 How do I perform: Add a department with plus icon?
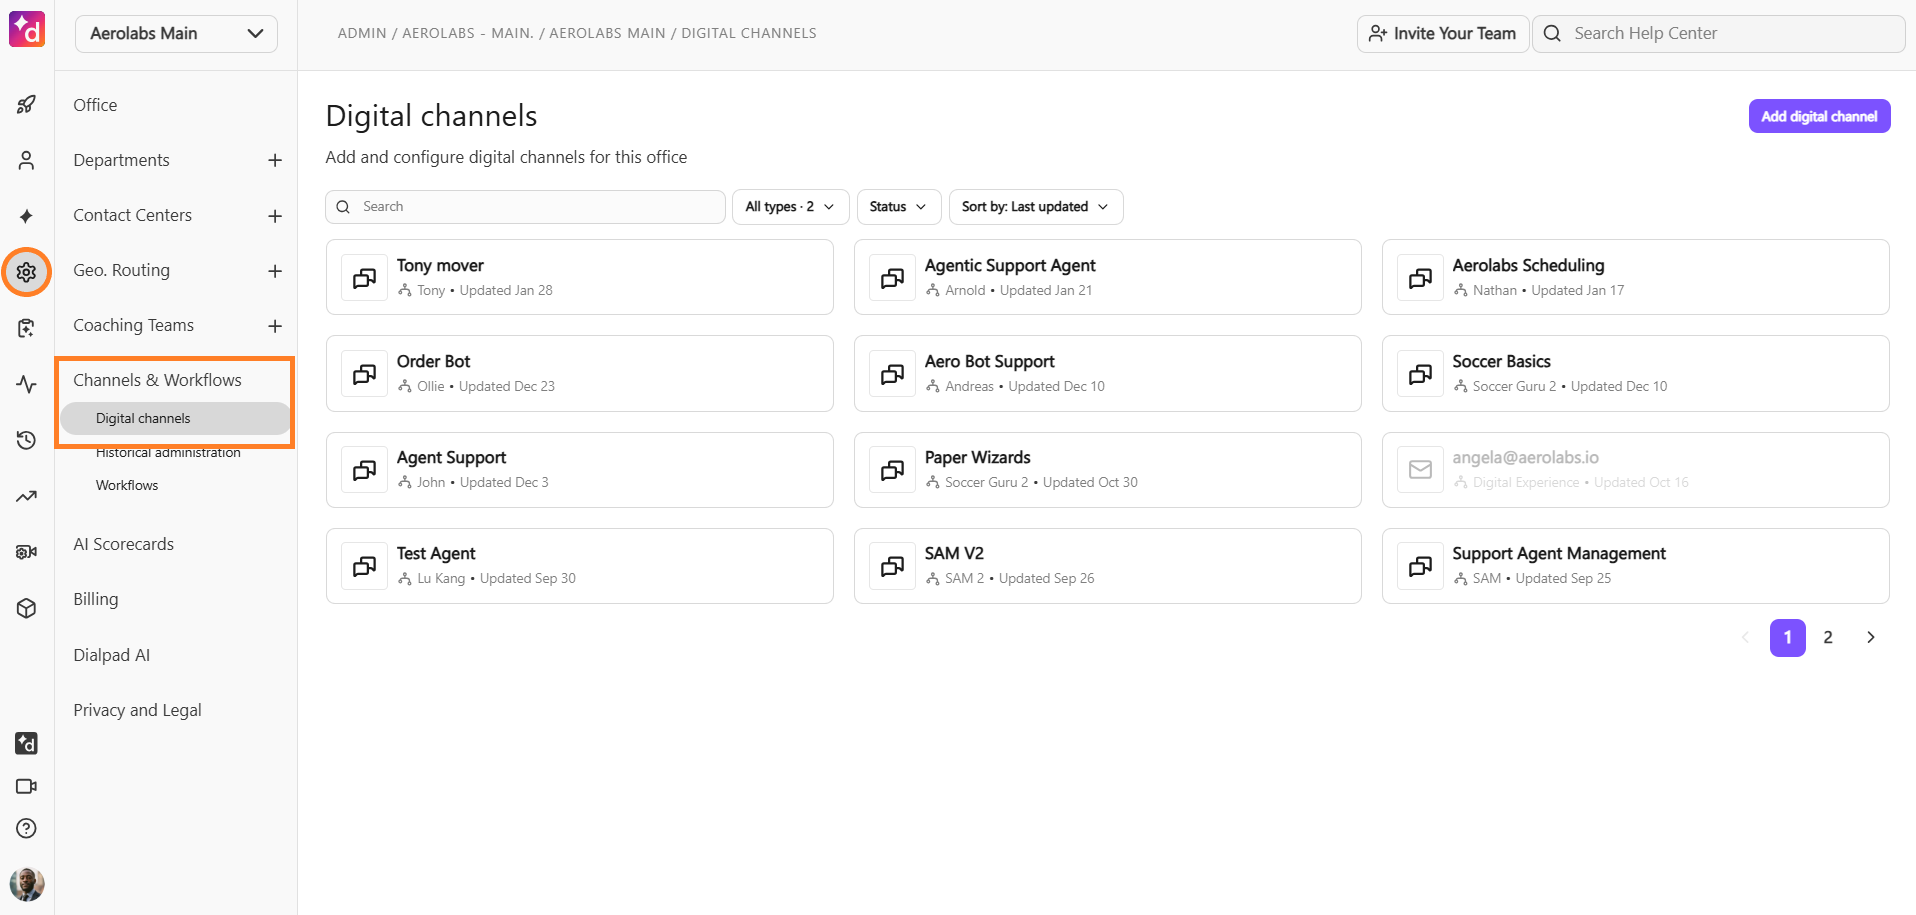(275, 160)
